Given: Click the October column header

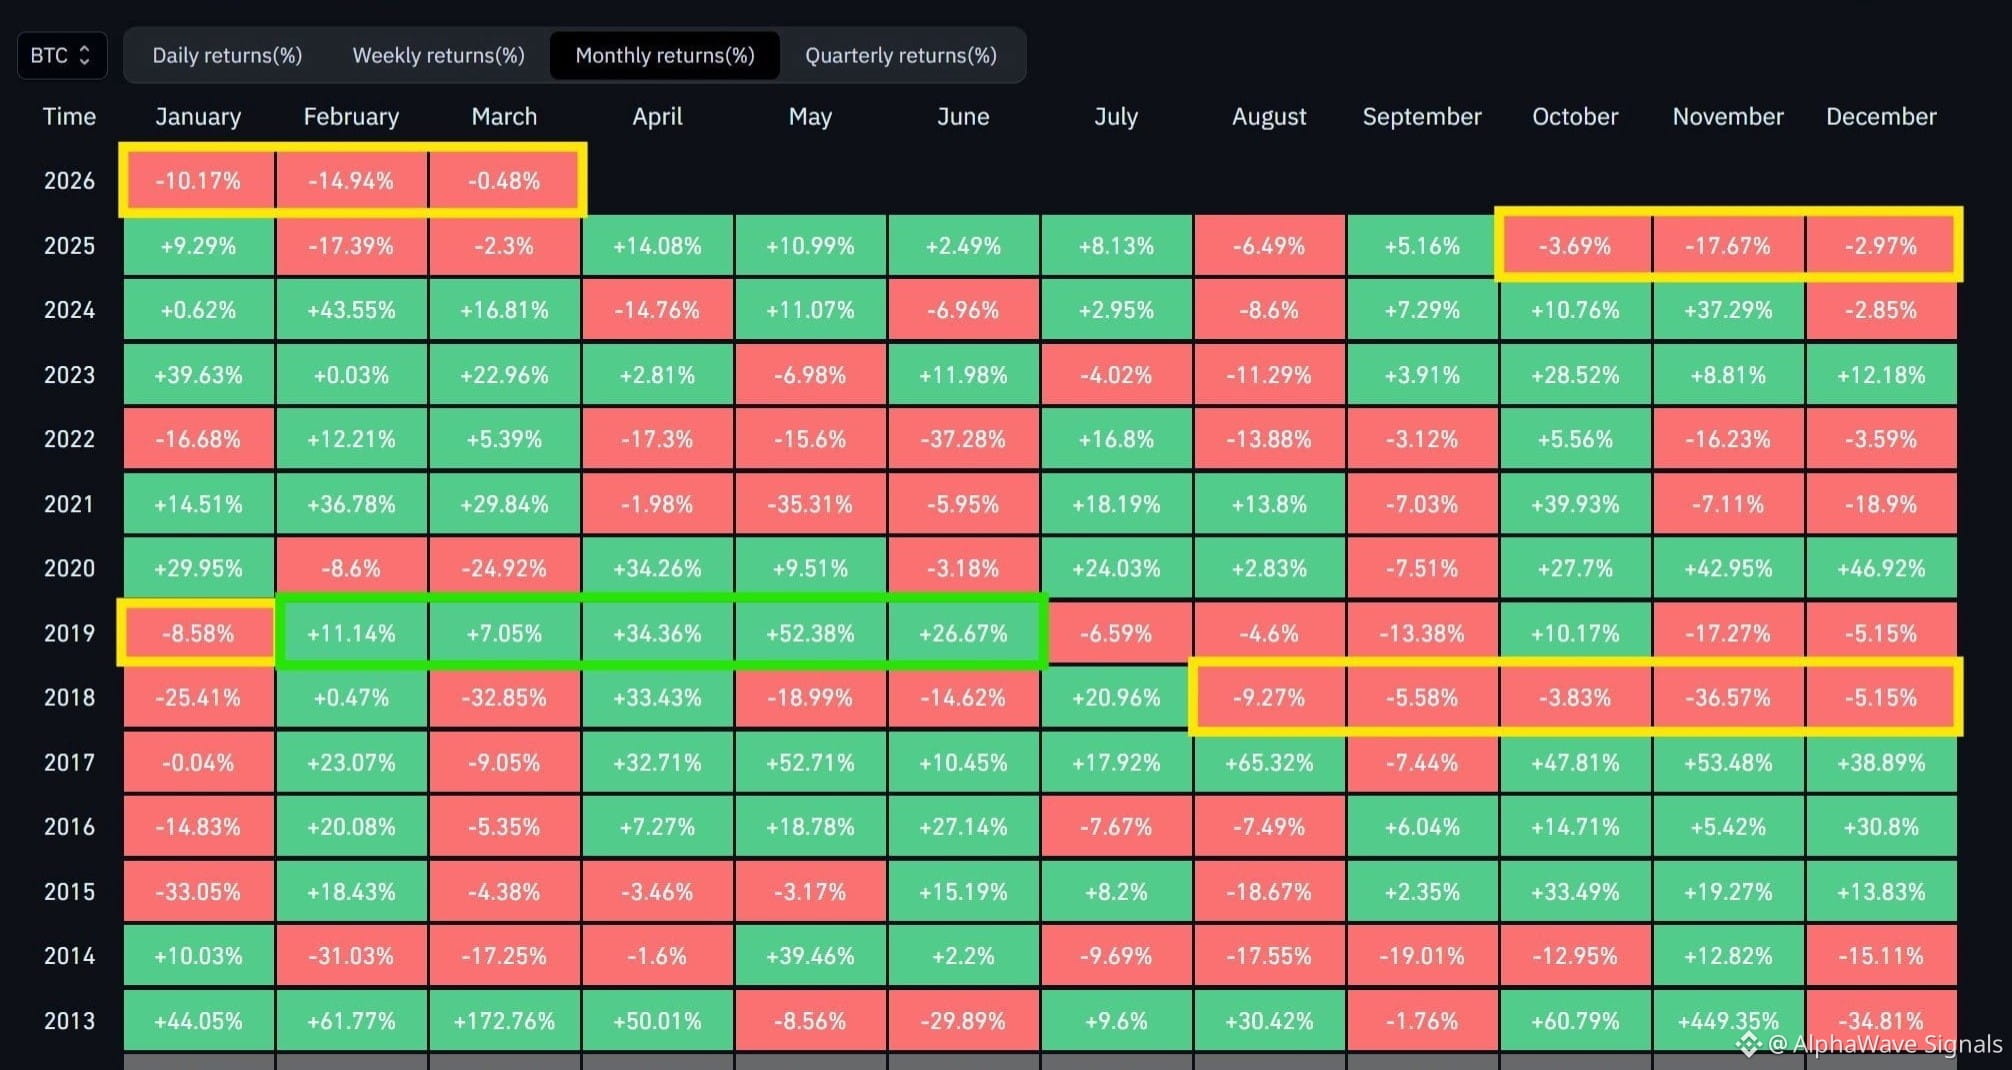Looking at the screenshot, I should pos(1575,116).
